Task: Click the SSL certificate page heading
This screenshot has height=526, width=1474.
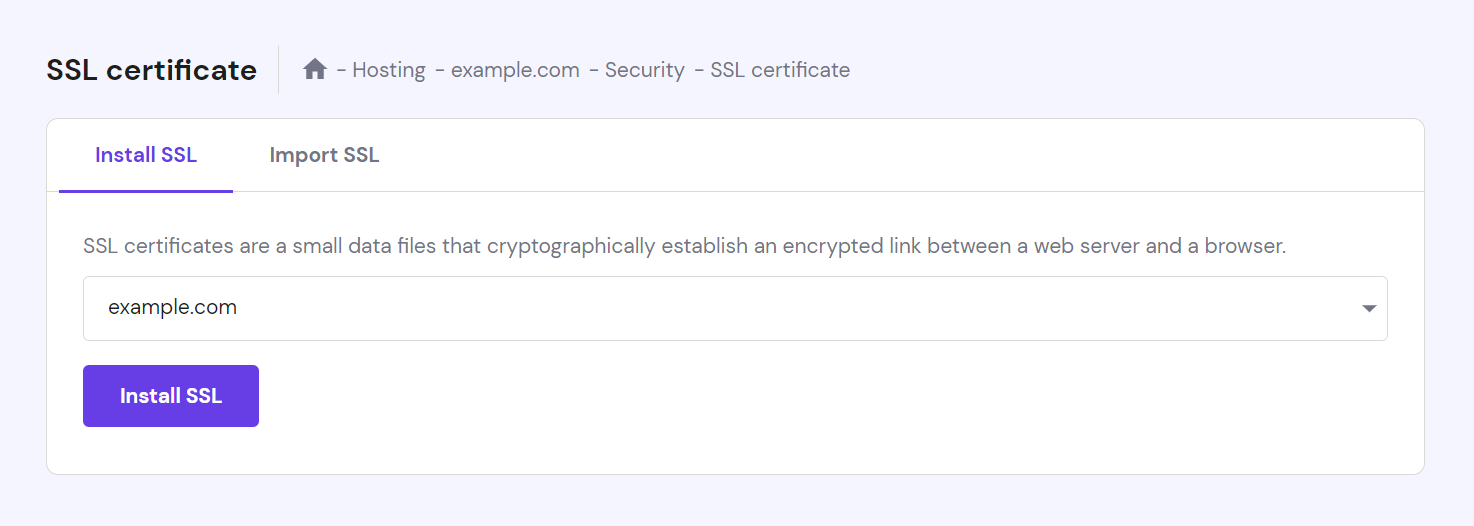Action: click(151, 70)
